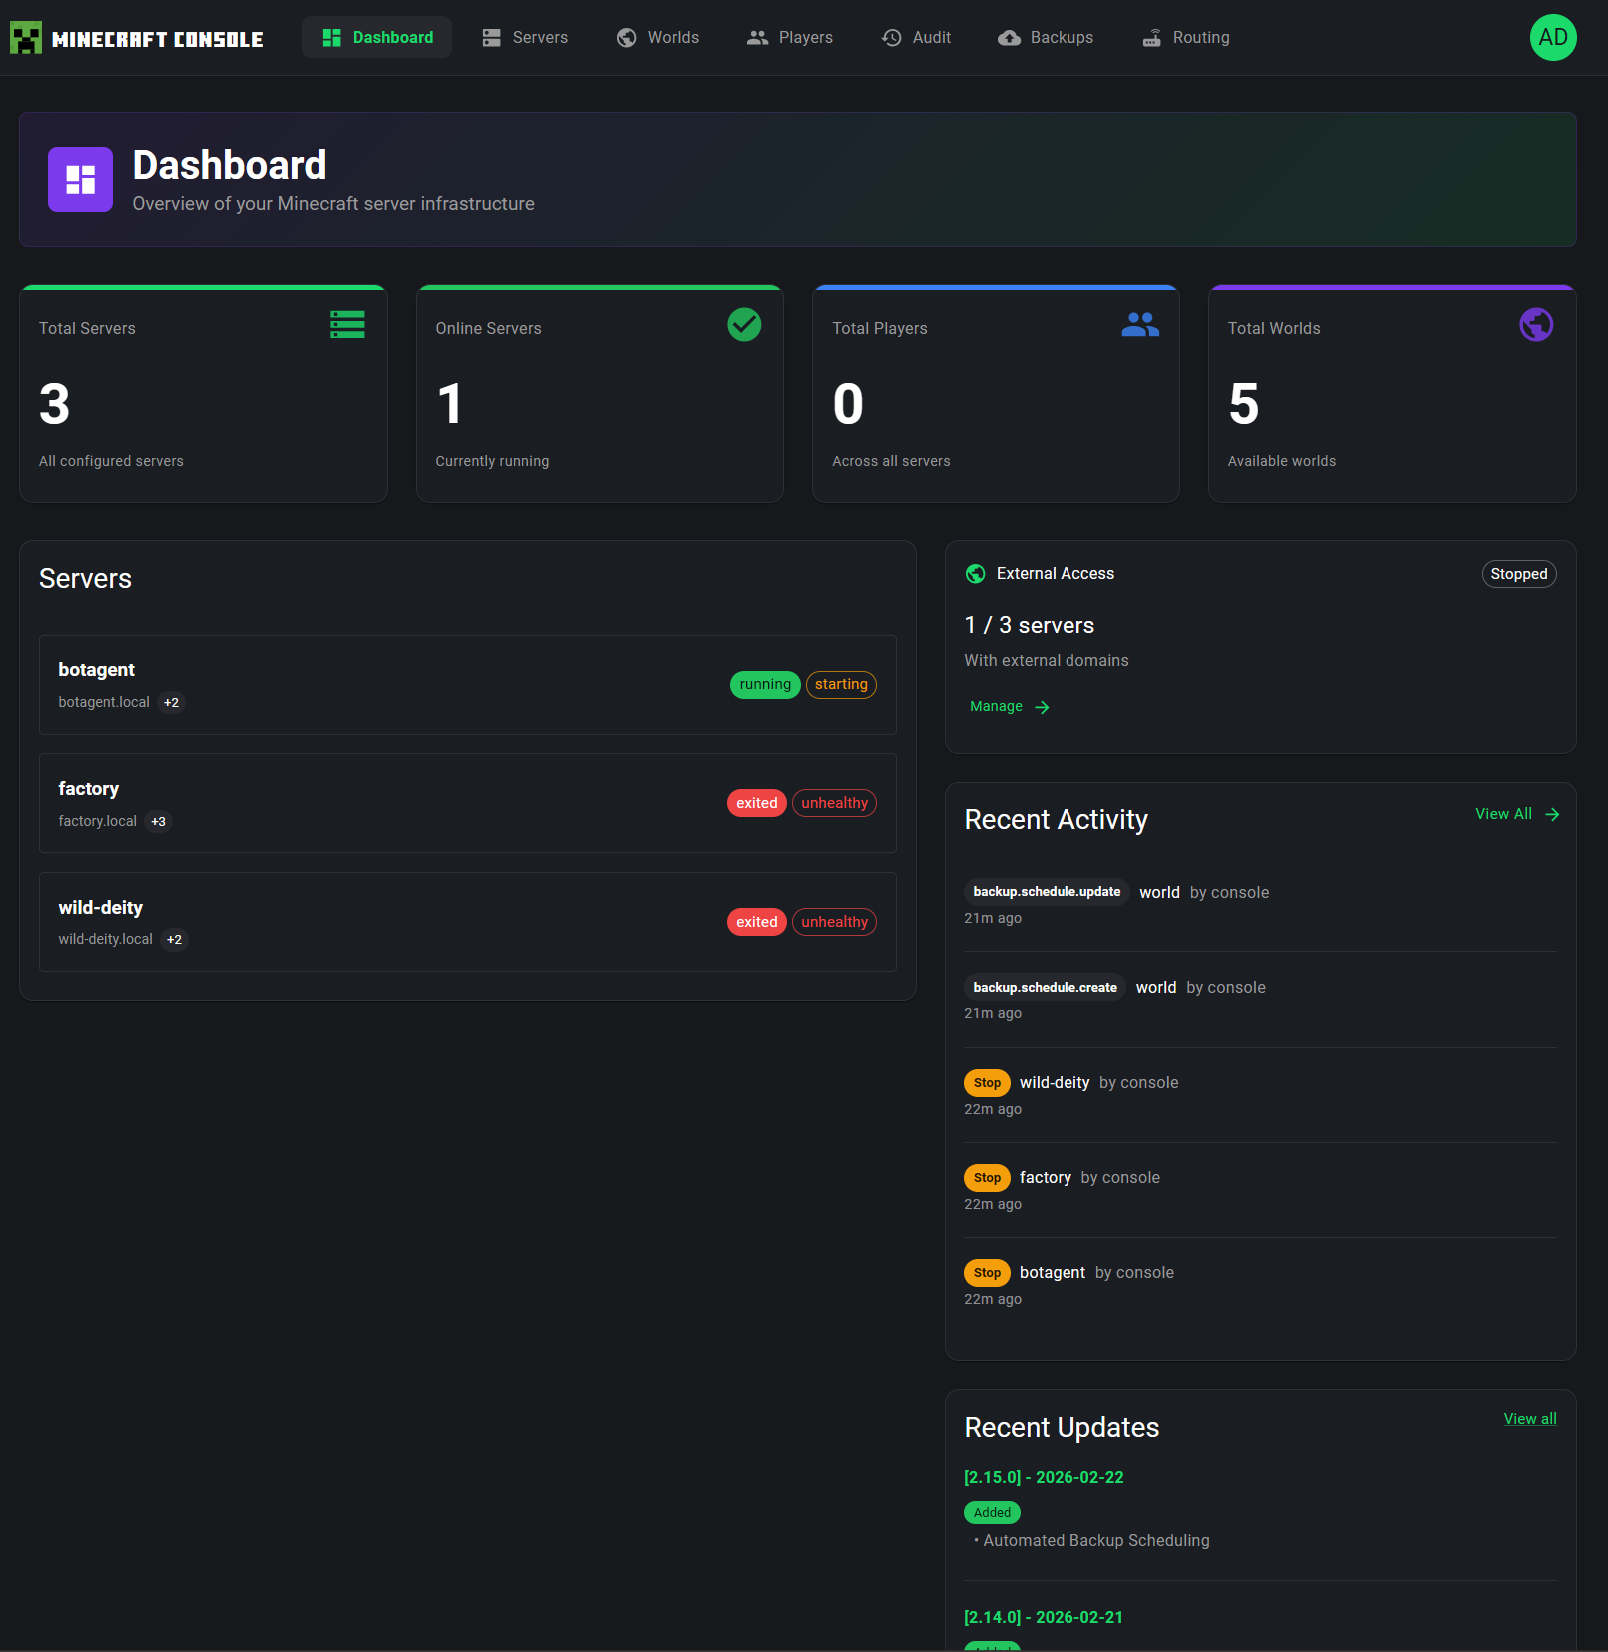Click the View All arrow icon
This screenshot has width=1608, height=1652.
(1552, 814)
